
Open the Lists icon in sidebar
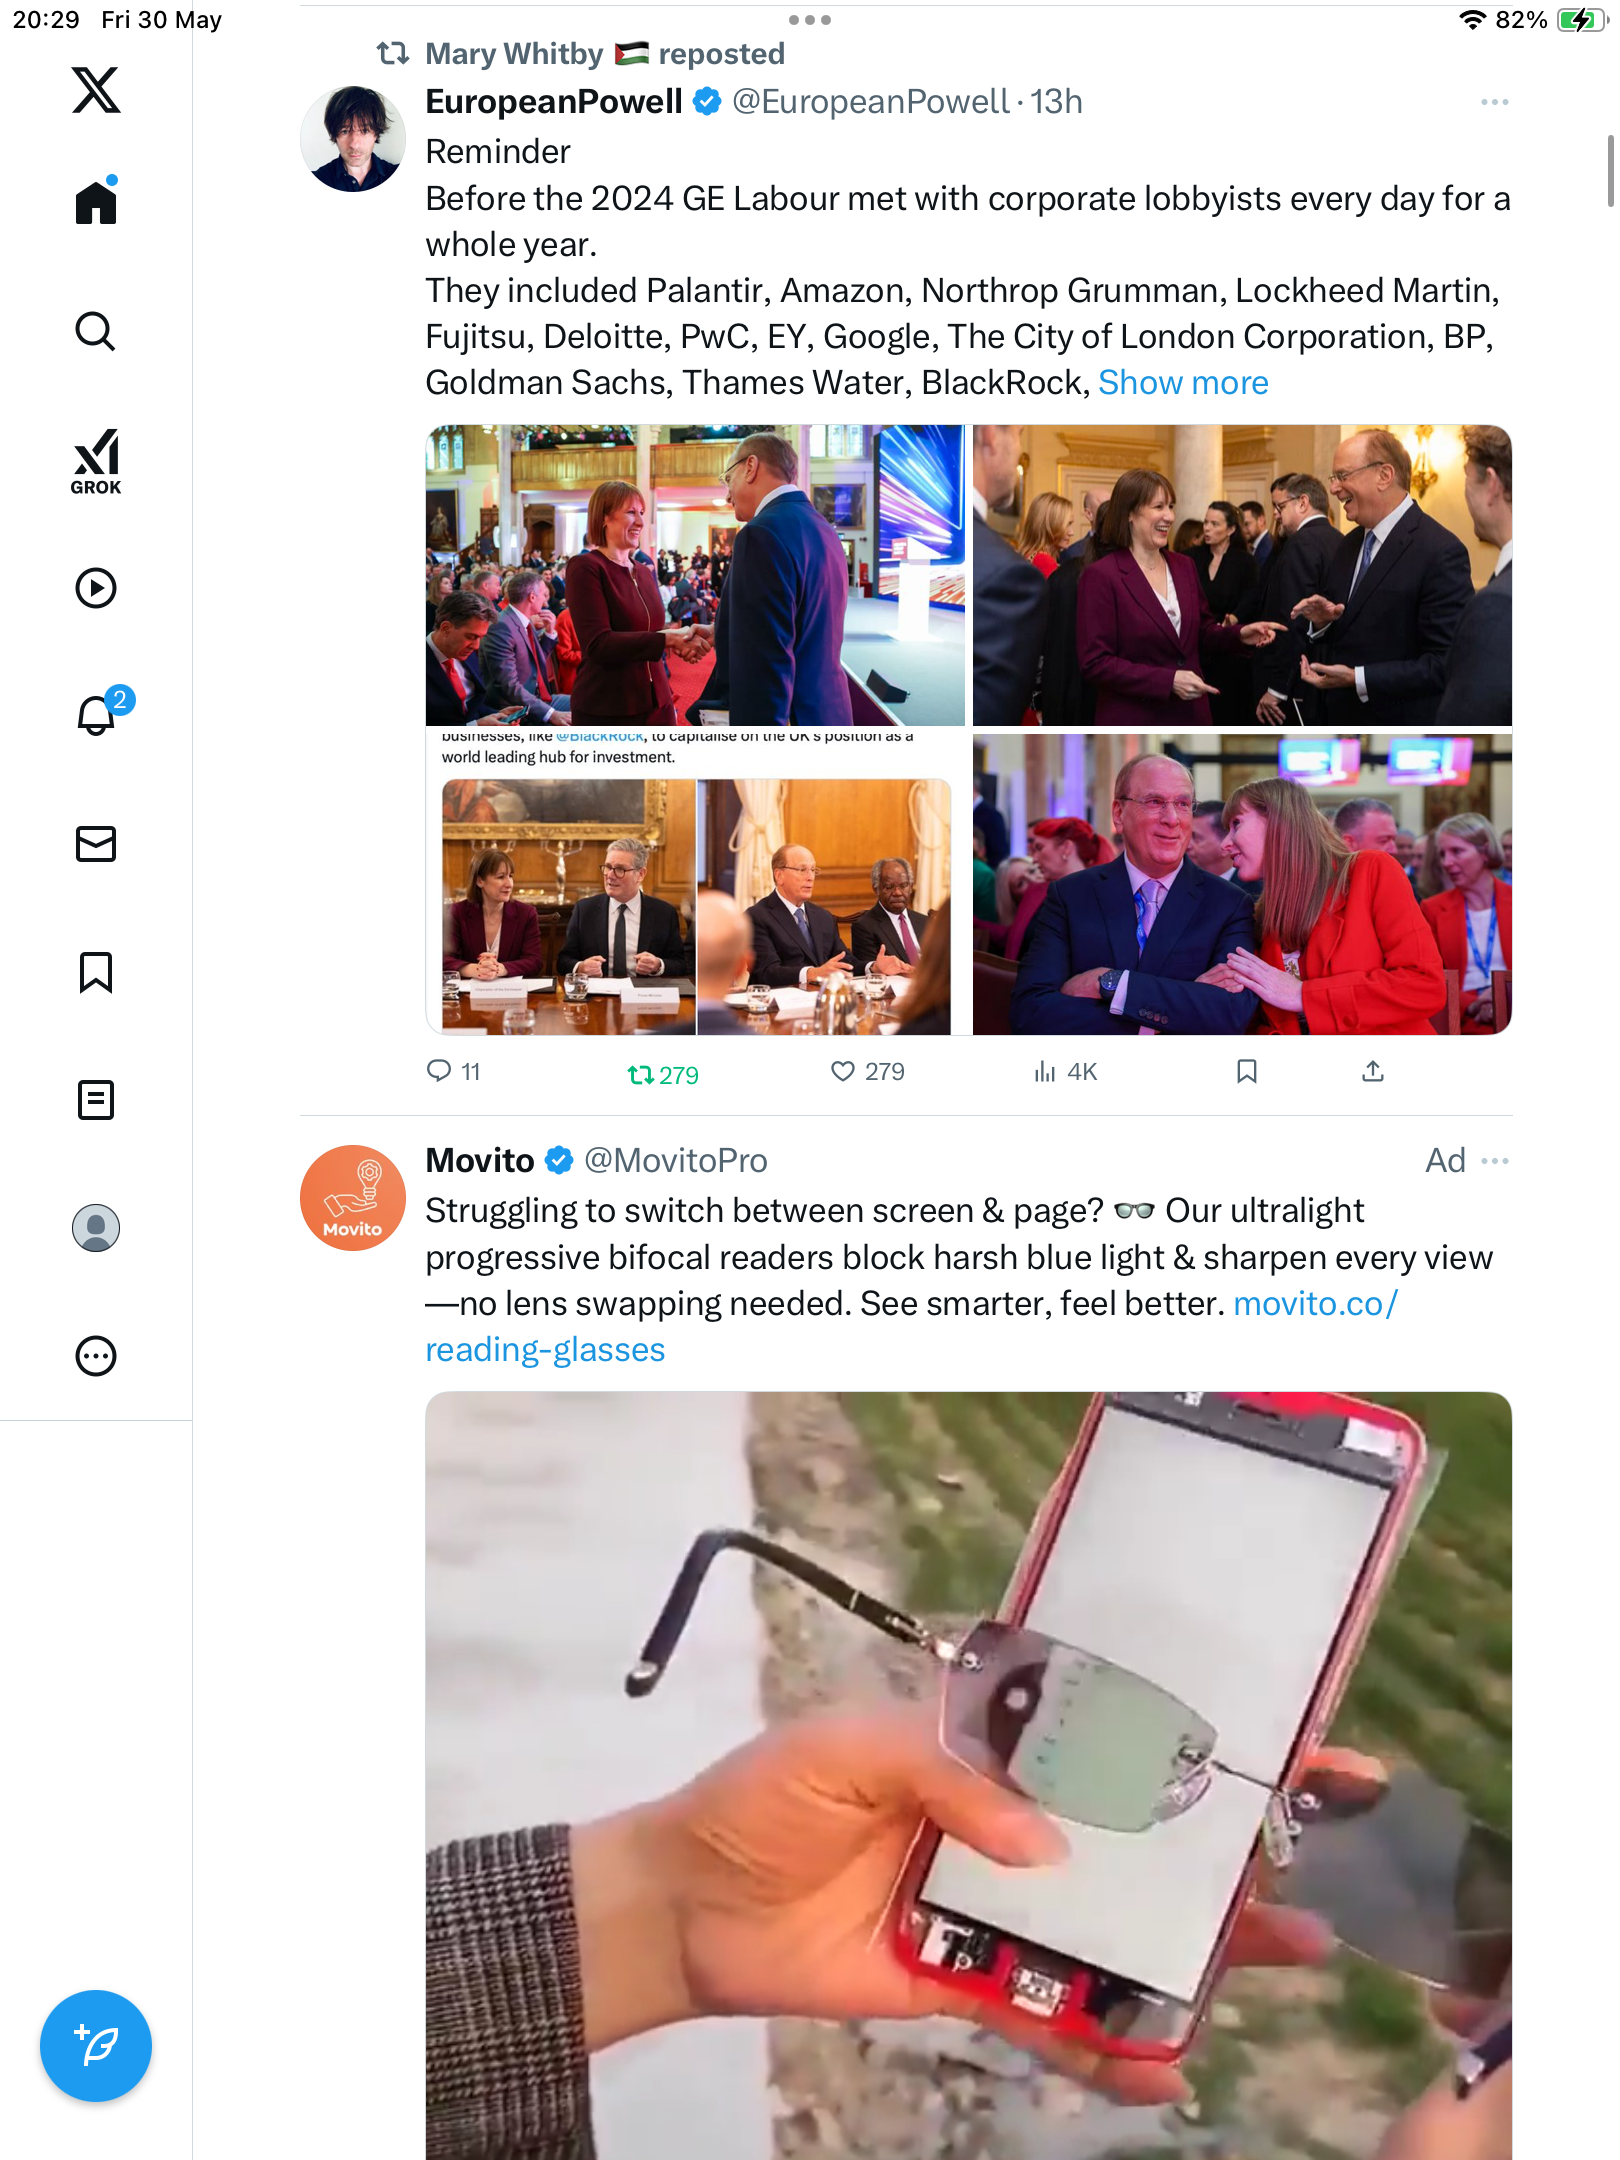[x=96, y=1100]
